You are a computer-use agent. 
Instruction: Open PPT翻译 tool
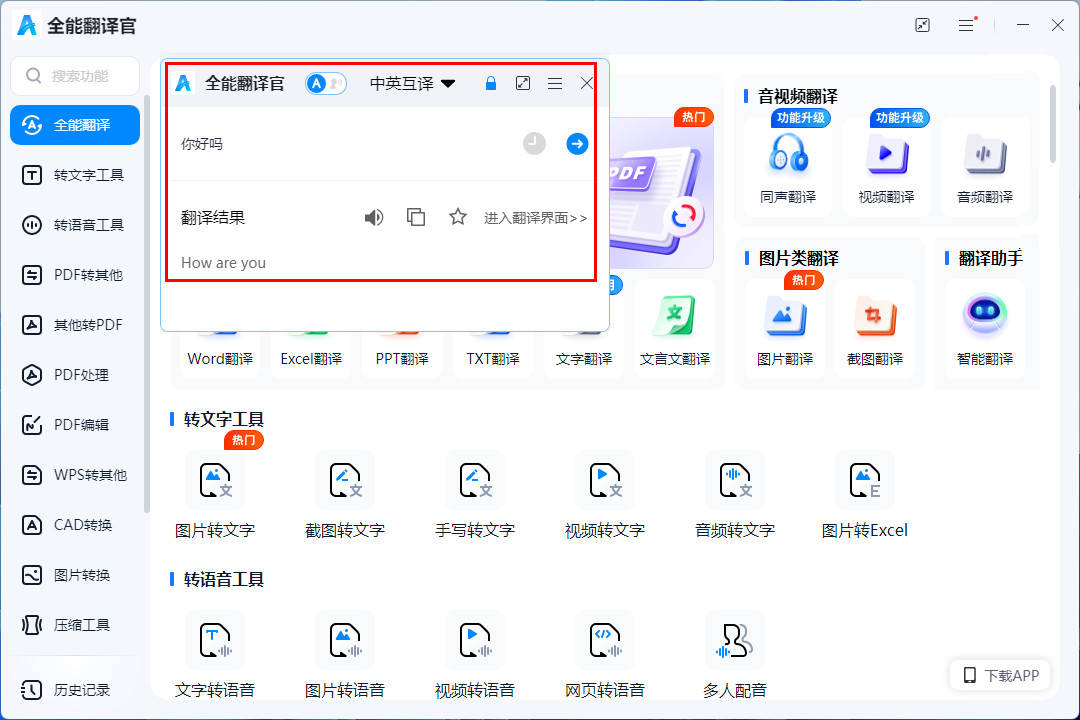[x=402, y=355]
